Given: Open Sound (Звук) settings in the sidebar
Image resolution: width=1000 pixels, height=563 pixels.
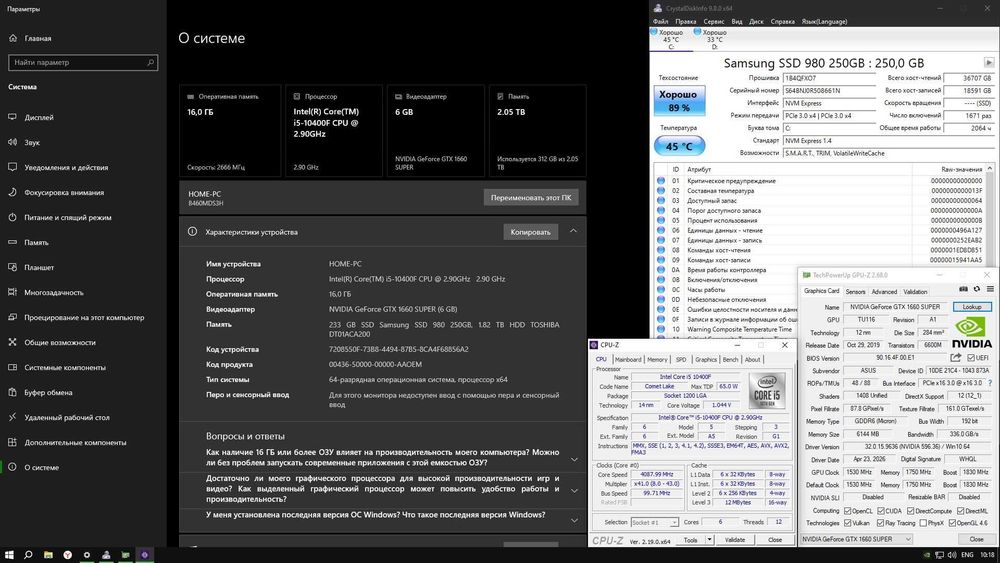Looking at the screenshot, I should pos(32,142).
